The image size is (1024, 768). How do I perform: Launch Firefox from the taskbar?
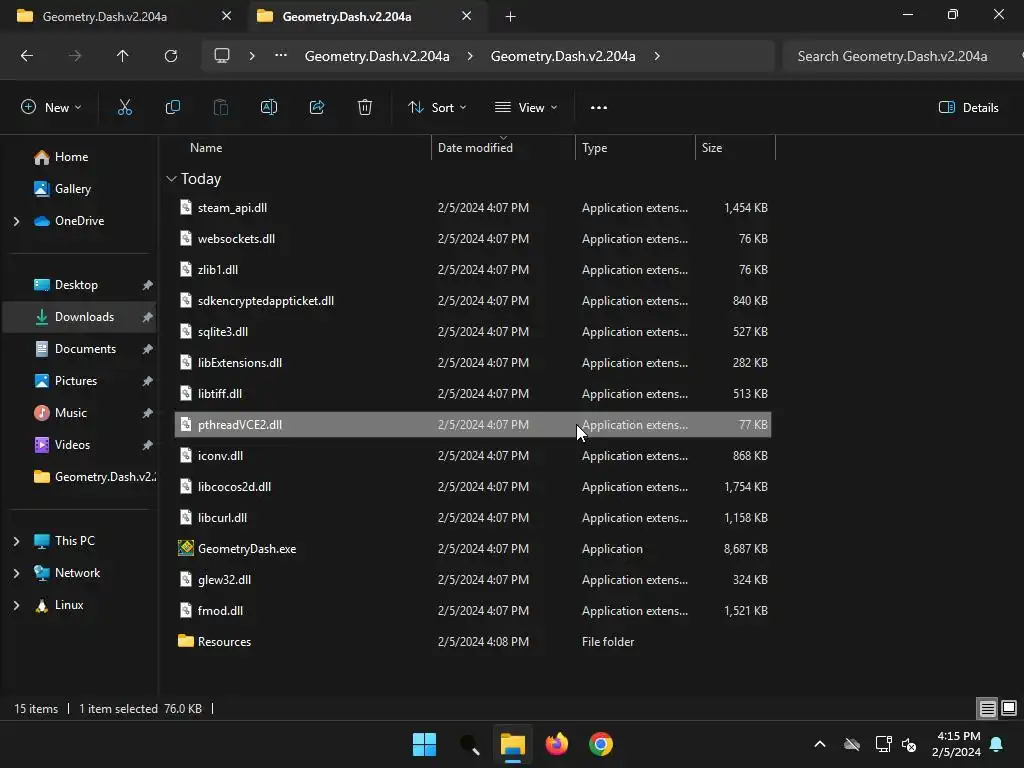pos(557,744)
